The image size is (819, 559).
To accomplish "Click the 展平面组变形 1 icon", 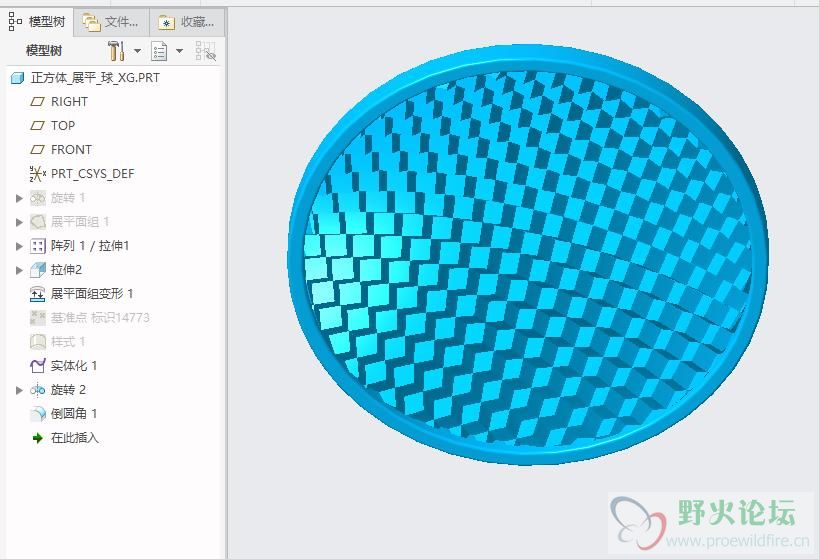I will coord(38,294).
